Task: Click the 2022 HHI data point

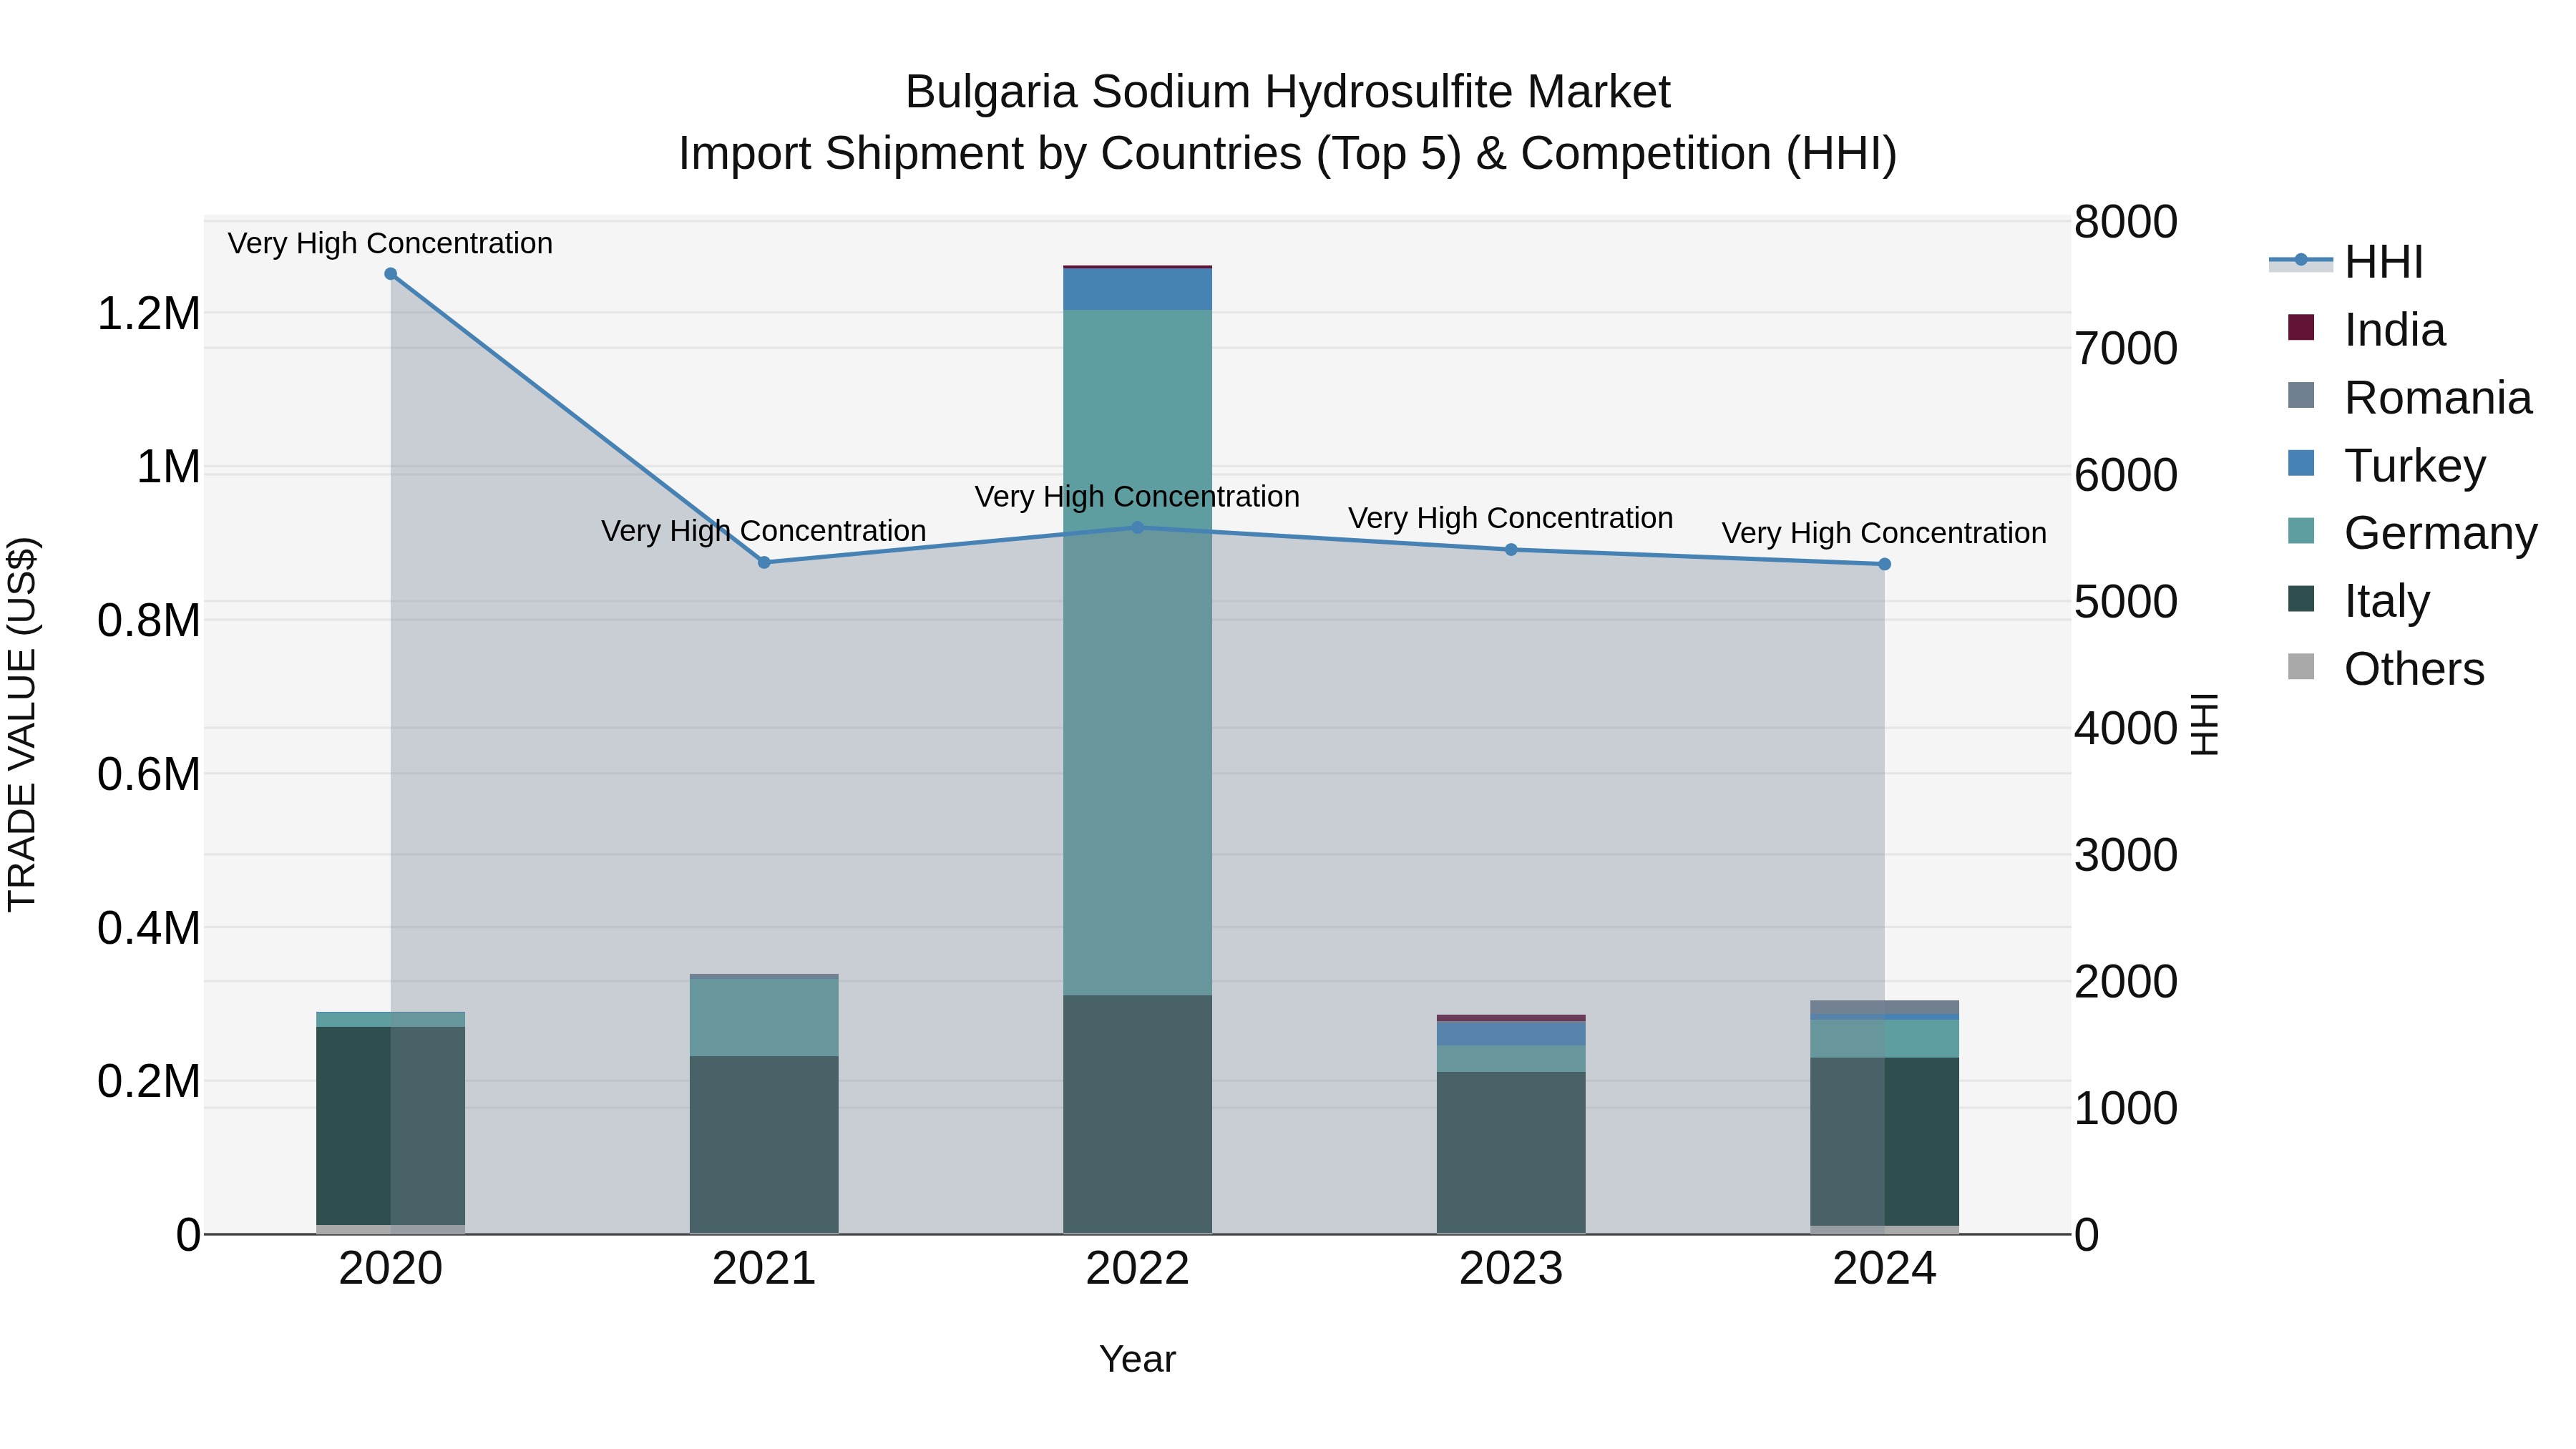Action: tap(1138, 527)
